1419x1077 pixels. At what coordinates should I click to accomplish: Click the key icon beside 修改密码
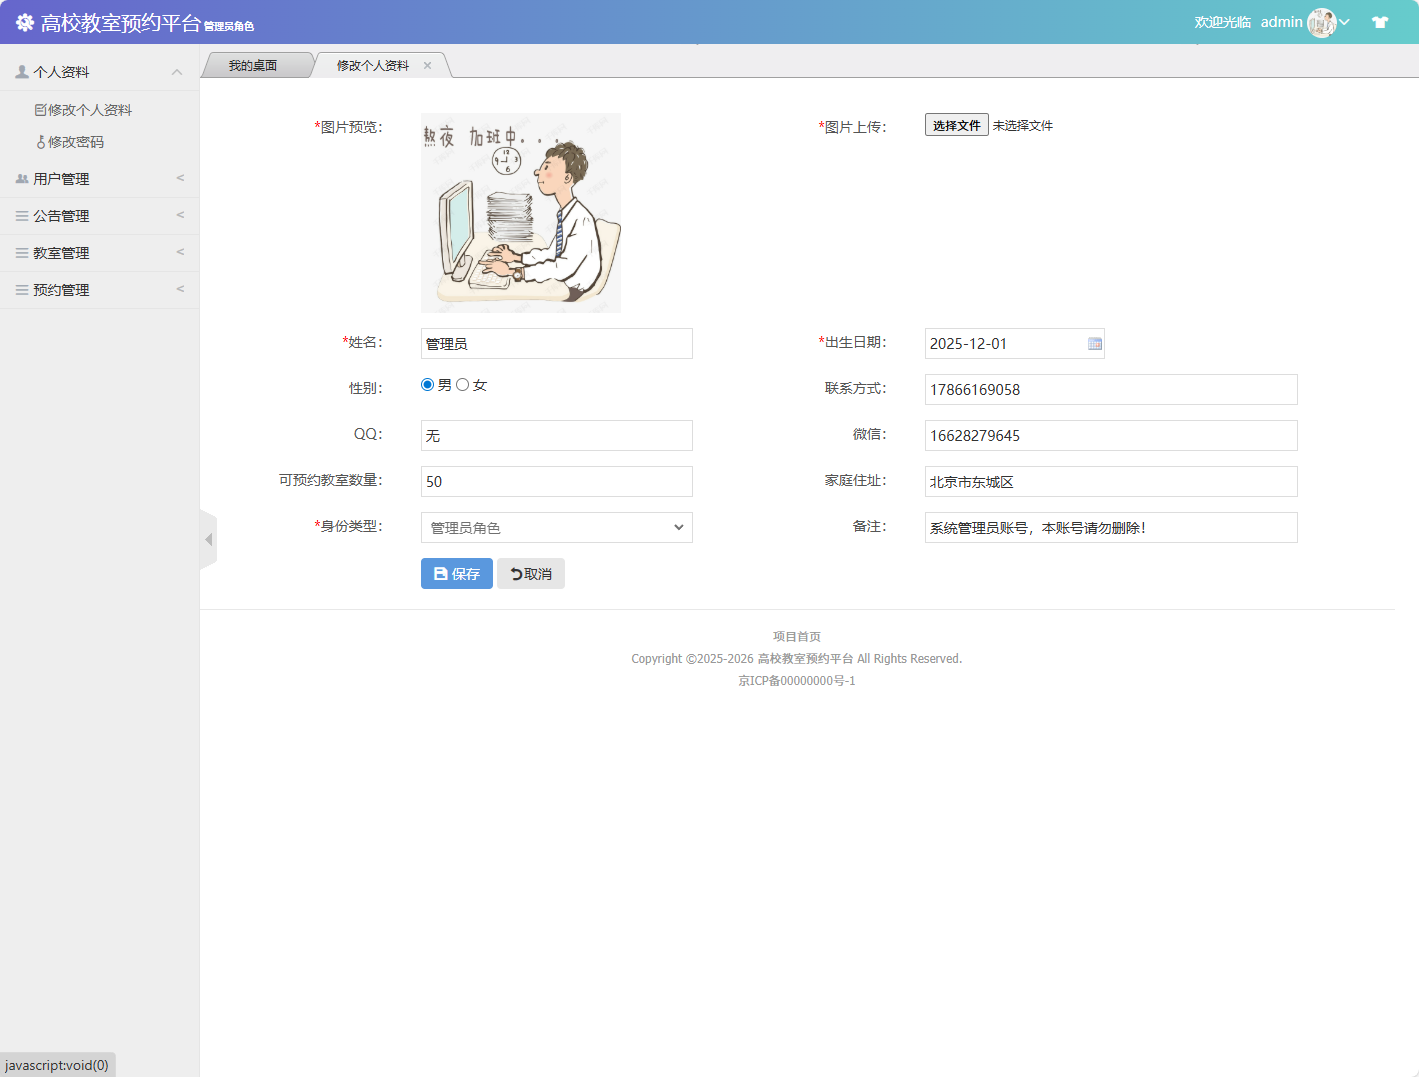pos(42,141)
